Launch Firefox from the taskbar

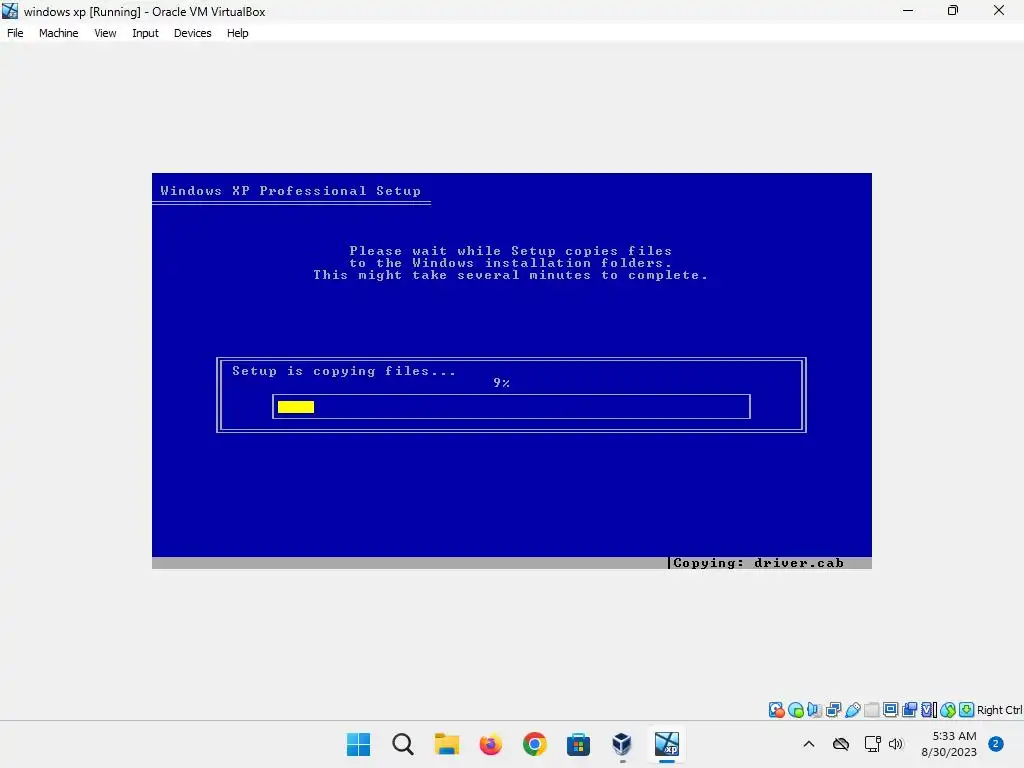coord(490,744)
